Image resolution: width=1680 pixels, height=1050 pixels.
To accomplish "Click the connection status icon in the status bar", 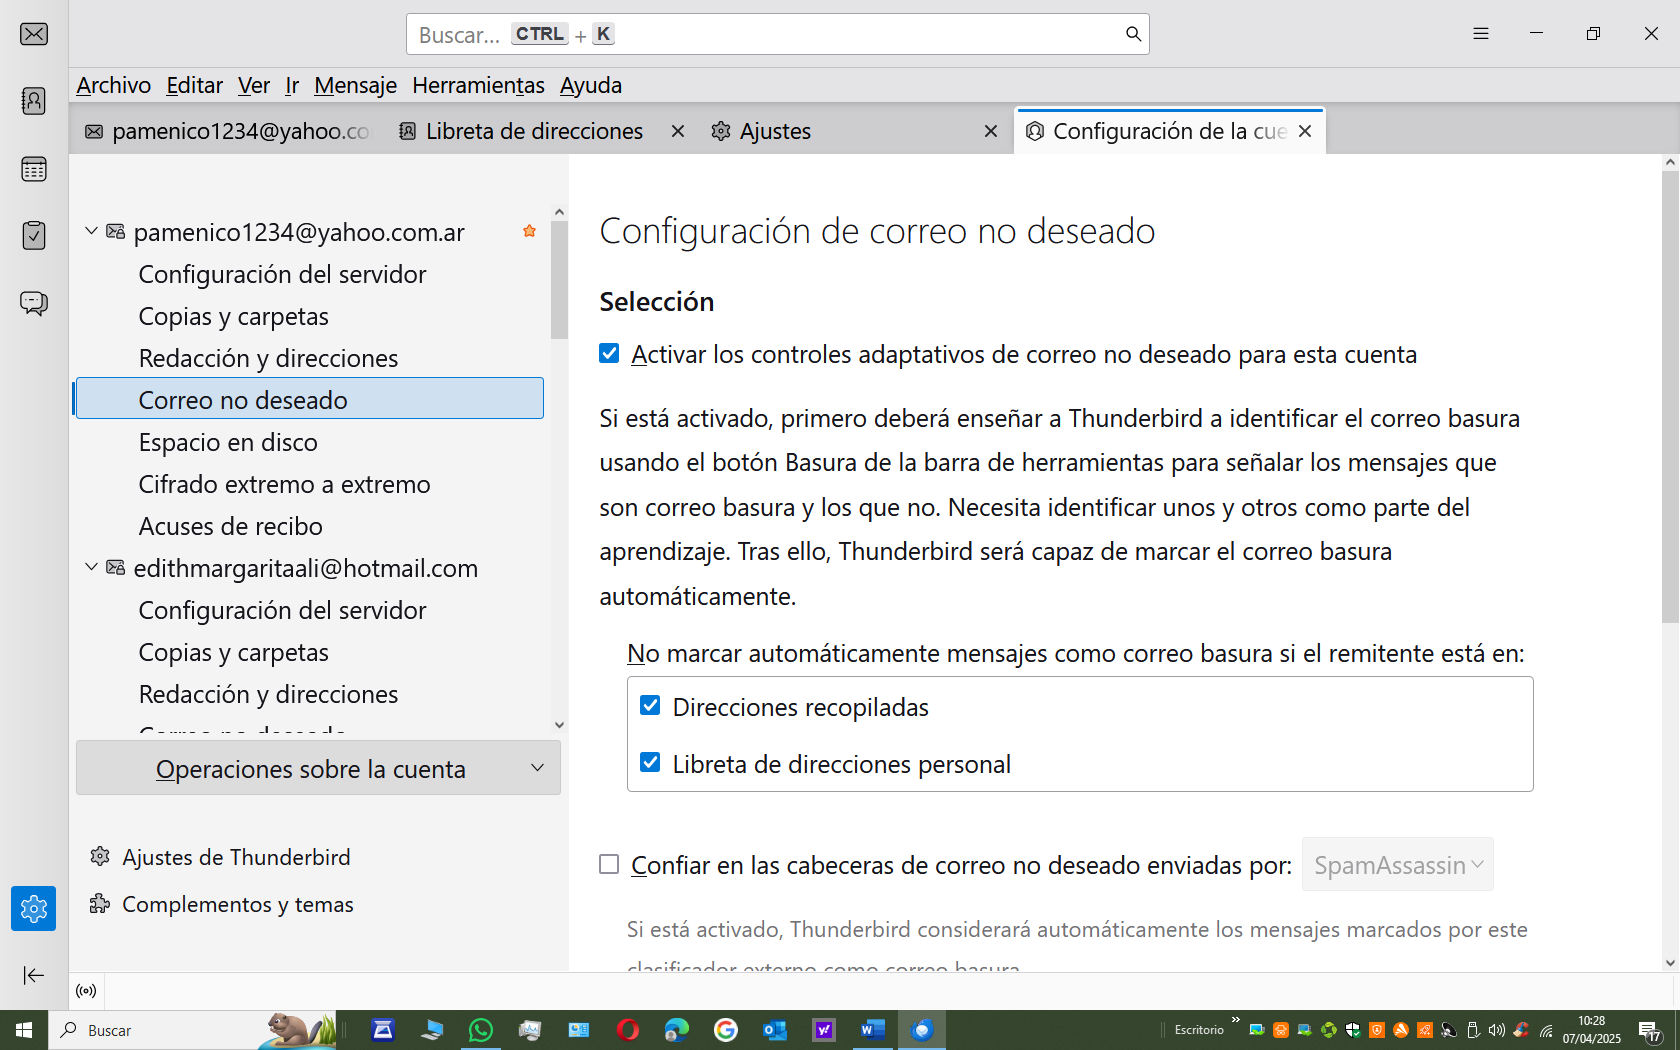I will tap(87, 991).
